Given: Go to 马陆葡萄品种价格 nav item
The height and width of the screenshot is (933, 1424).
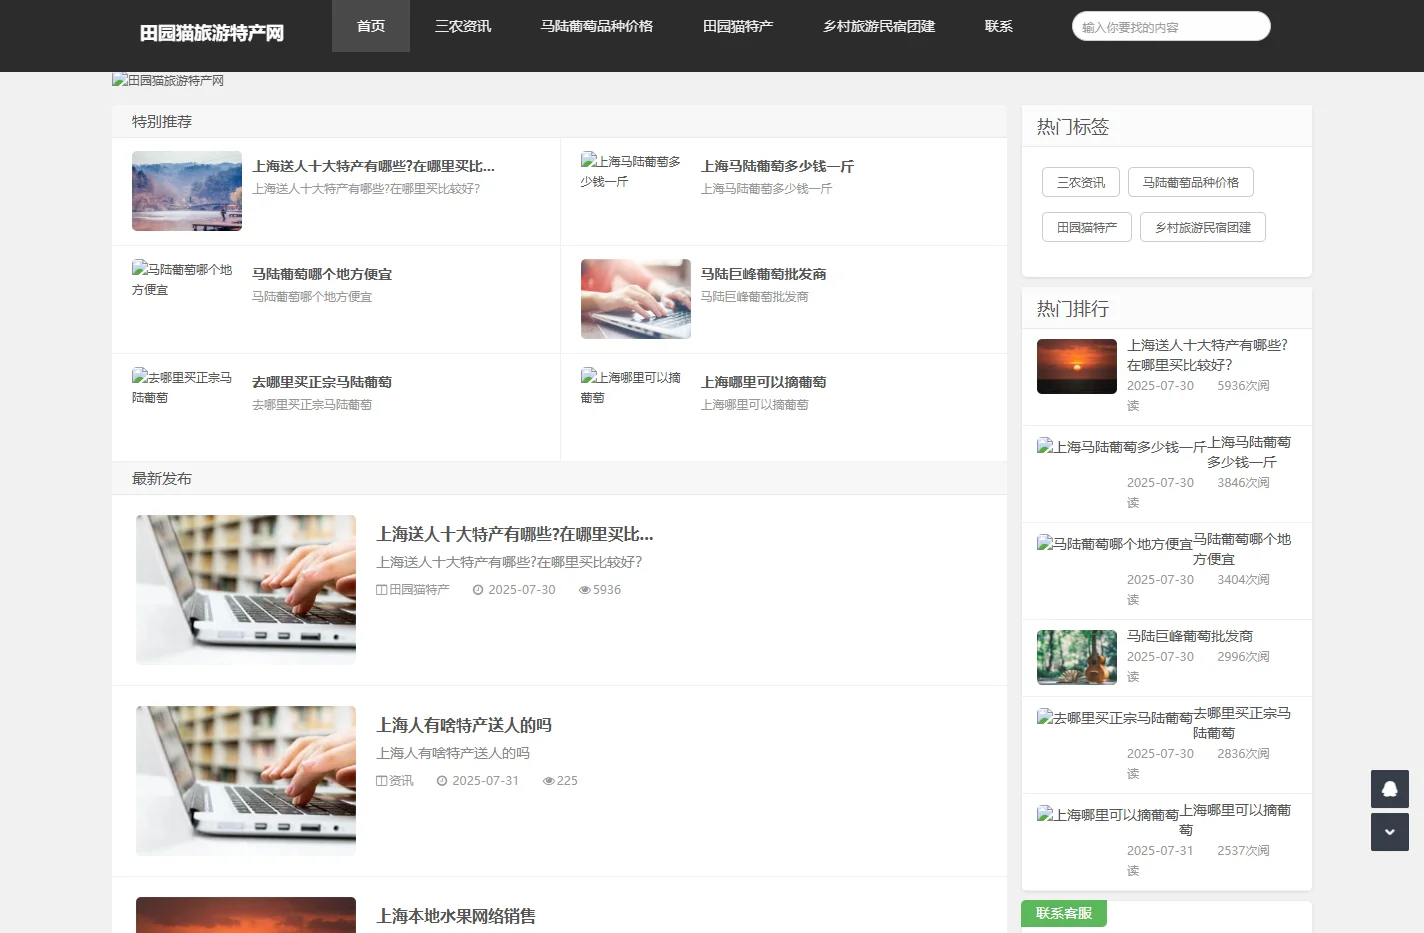Looking at the screenshot, I should (597, 26).
